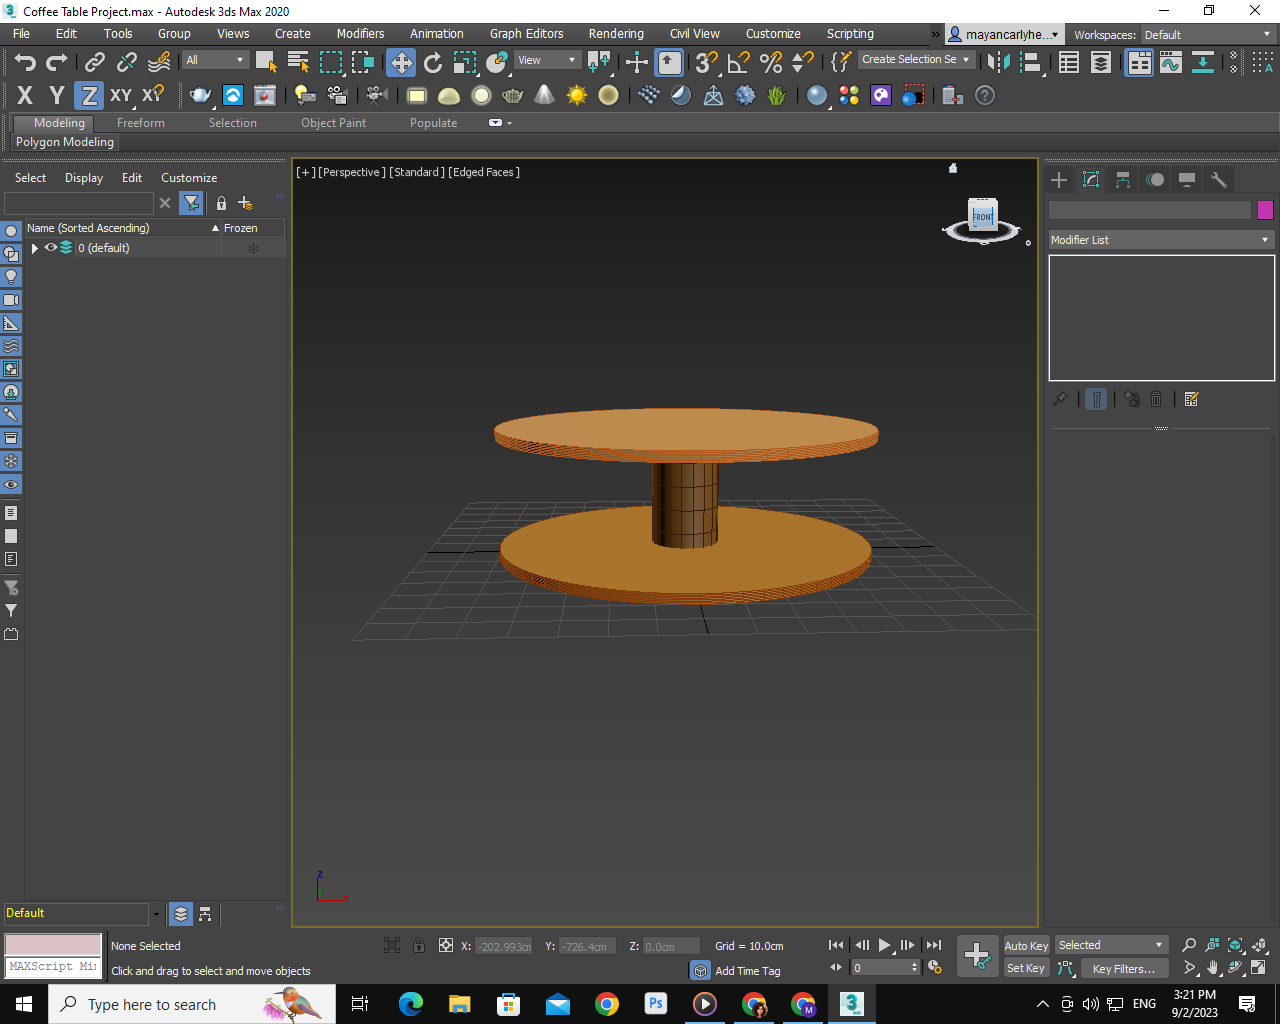Toggle visibility of the 0 (default) layer
1280x1024 pixels.
click(x=50, y=248)
